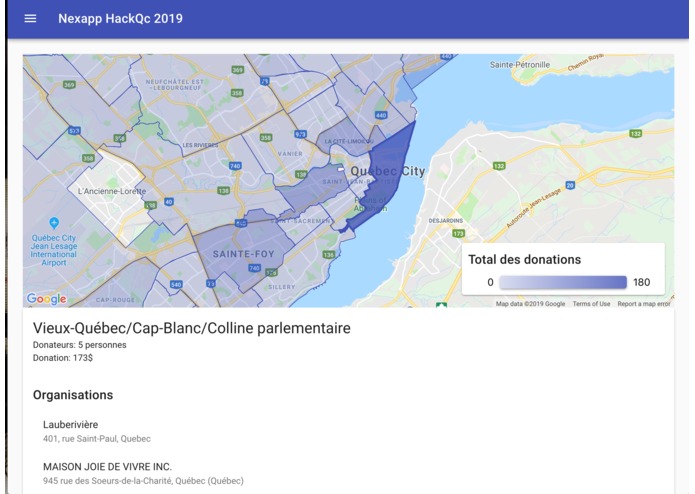The width and height of the screenshot is (695, 494).
Task: Click Report a map error link
Action: (644, 303)
